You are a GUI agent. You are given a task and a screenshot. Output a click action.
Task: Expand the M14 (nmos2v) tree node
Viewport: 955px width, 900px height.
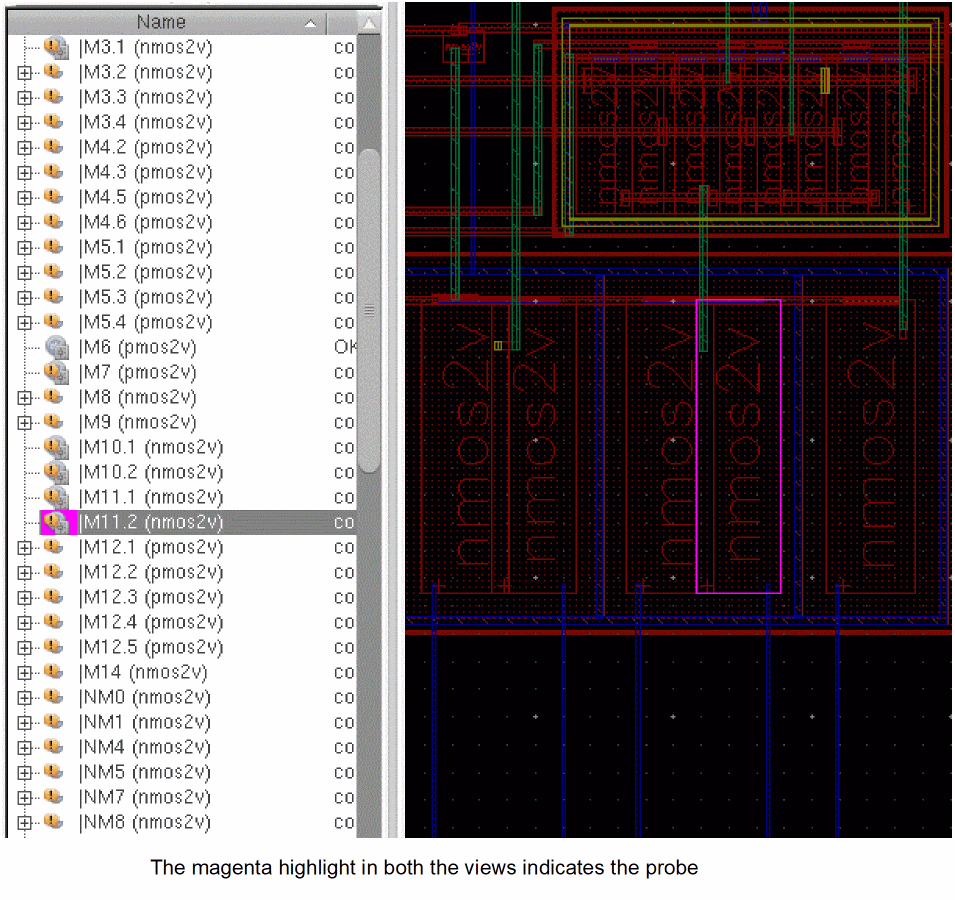25,672
